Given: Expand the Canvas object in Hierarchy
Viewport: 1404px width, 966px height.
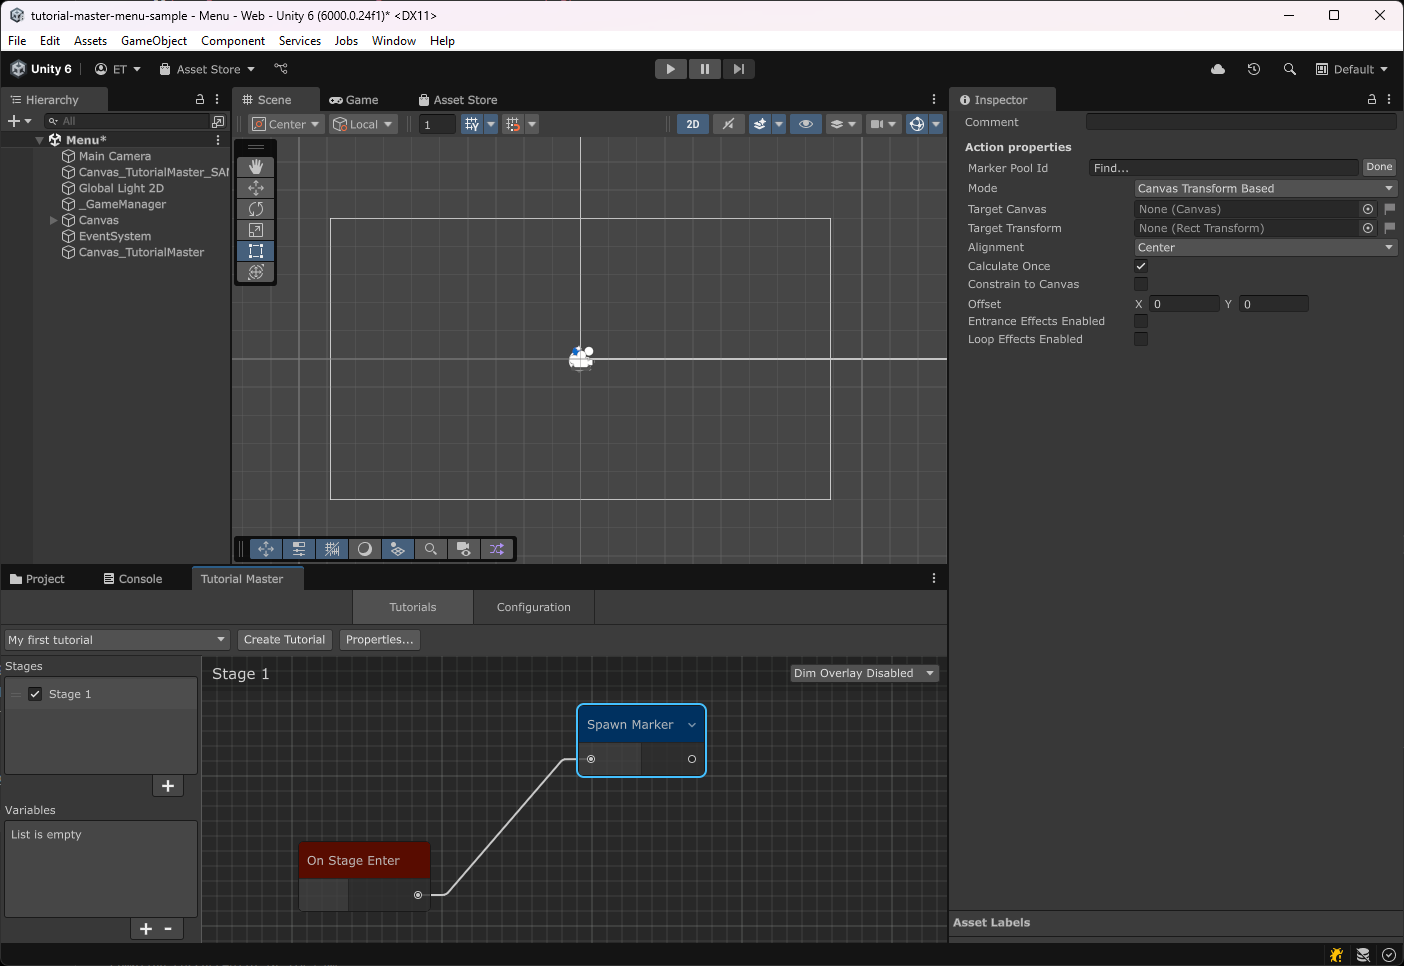Looking at the screenshot, I should (53, 220).
